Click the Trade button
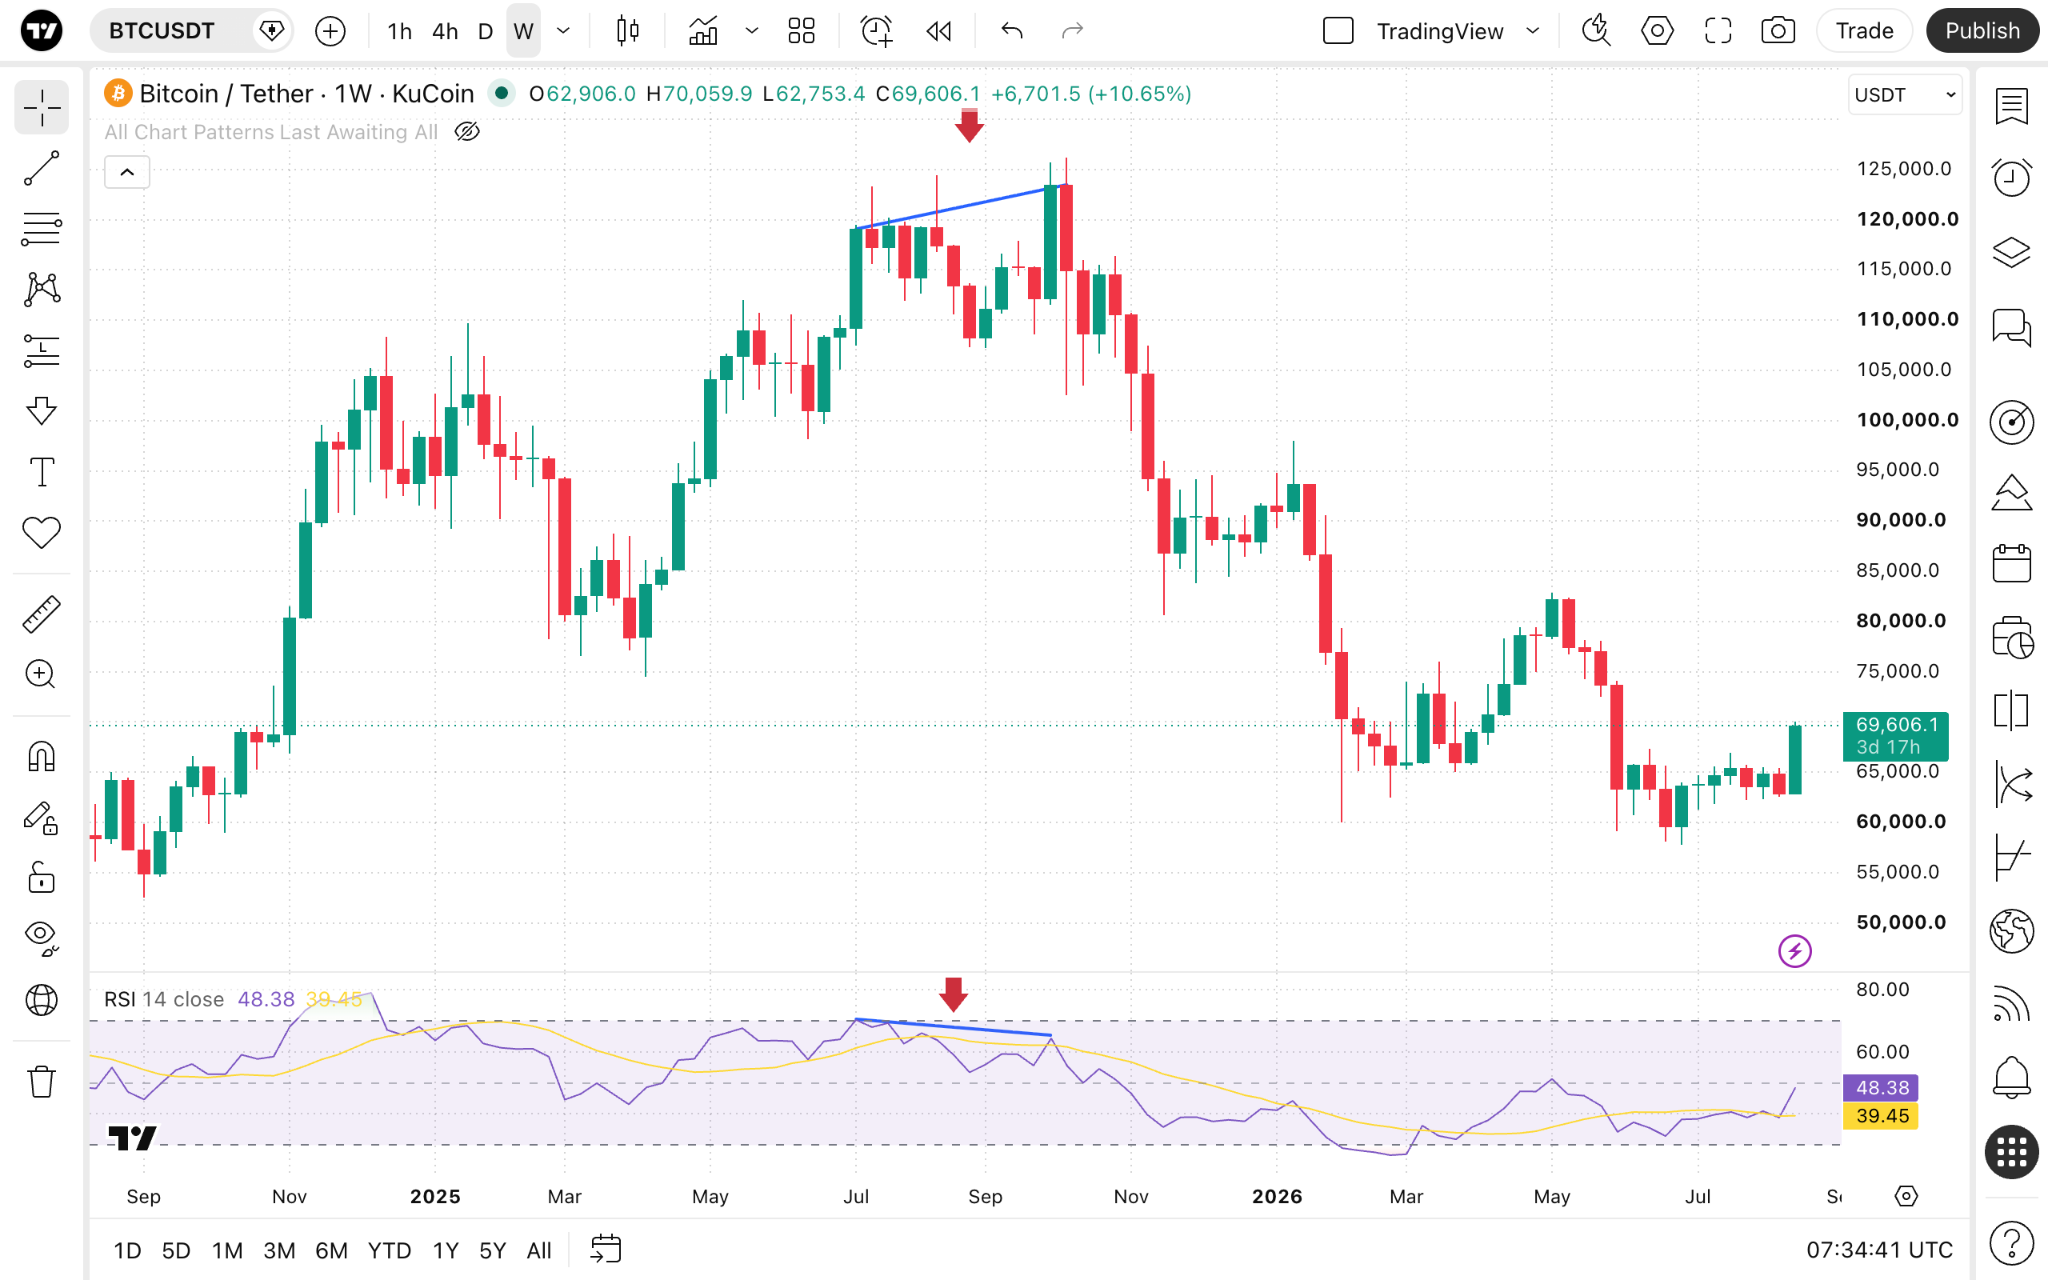The image size is (2048, 1280). (x=1864, y=31)
